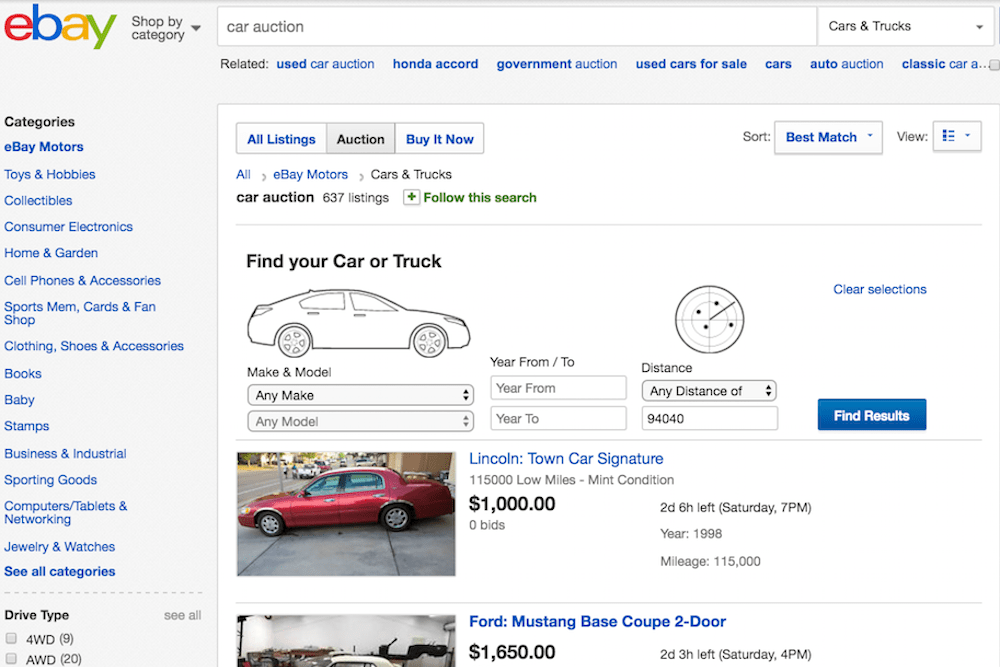Click the red Lincoln Town Car thumbnail
This screenshot has width=1000, height=667.
tap(346, 514)
